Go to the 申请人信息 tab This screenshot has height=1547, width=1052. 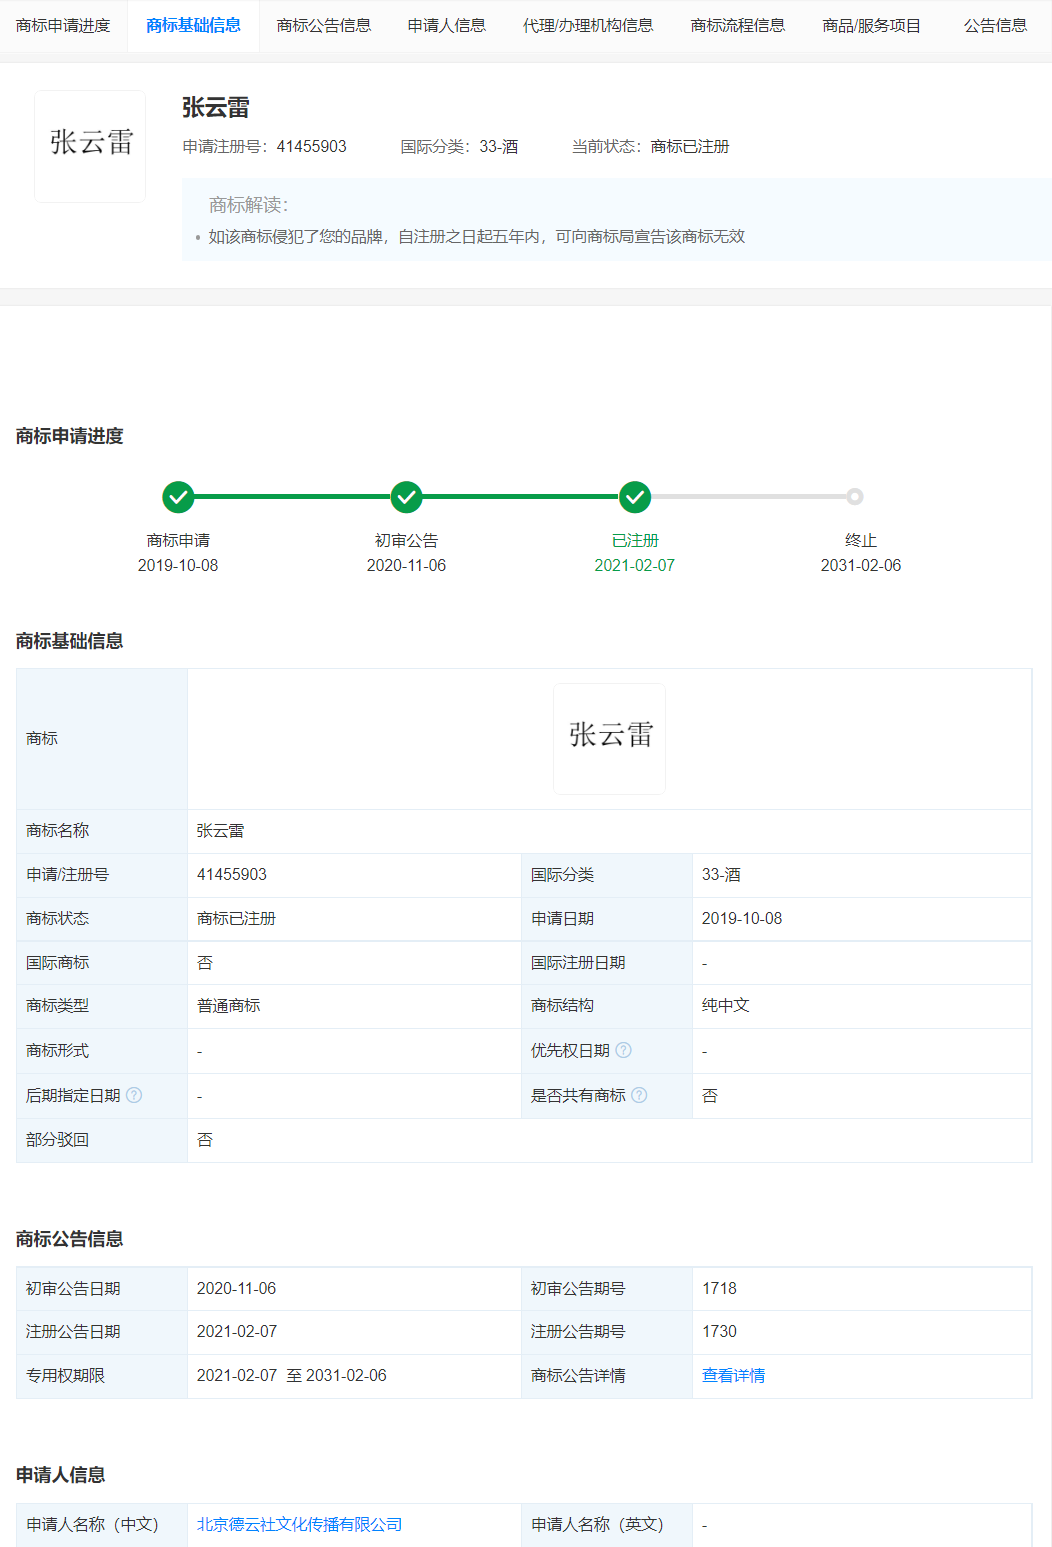pyautogui.click(x=447, y=26)
